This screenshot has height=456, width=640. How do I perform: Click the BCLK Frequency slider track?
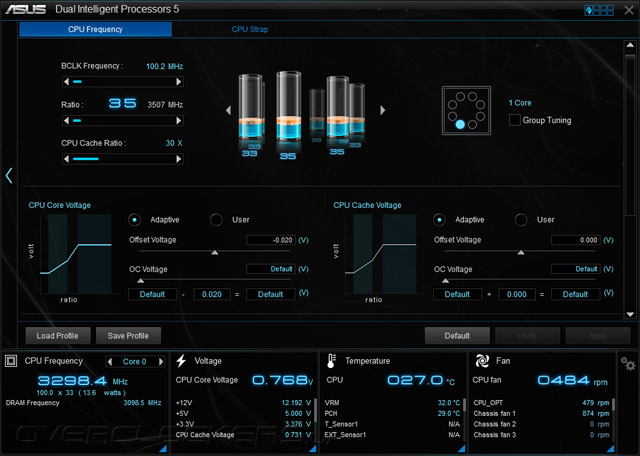[x=122, y=82]
